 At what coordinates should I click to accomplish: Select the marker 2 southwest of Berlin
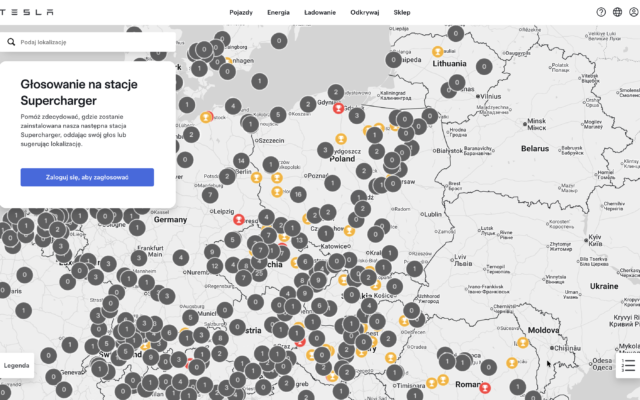[227, 177]
